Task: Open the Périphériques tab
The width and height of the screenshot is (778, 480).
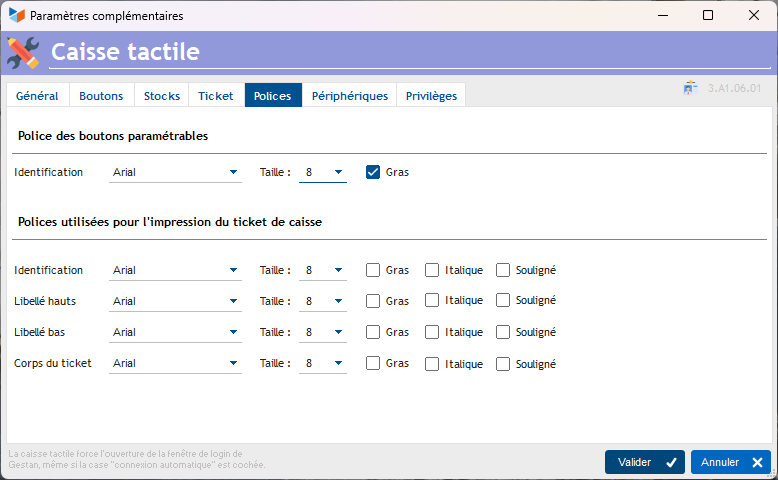Action: (349, 96)
